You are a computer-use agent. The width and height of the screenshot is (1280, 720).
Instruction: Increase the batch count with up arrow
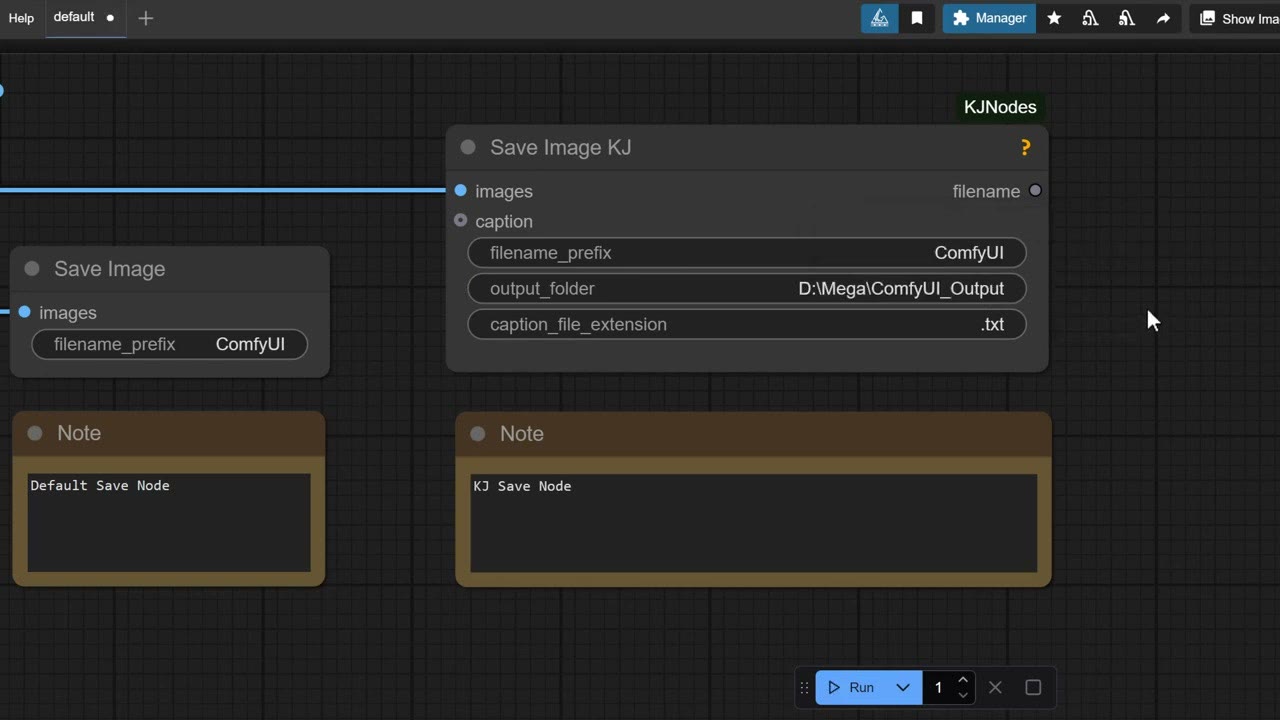962,680
